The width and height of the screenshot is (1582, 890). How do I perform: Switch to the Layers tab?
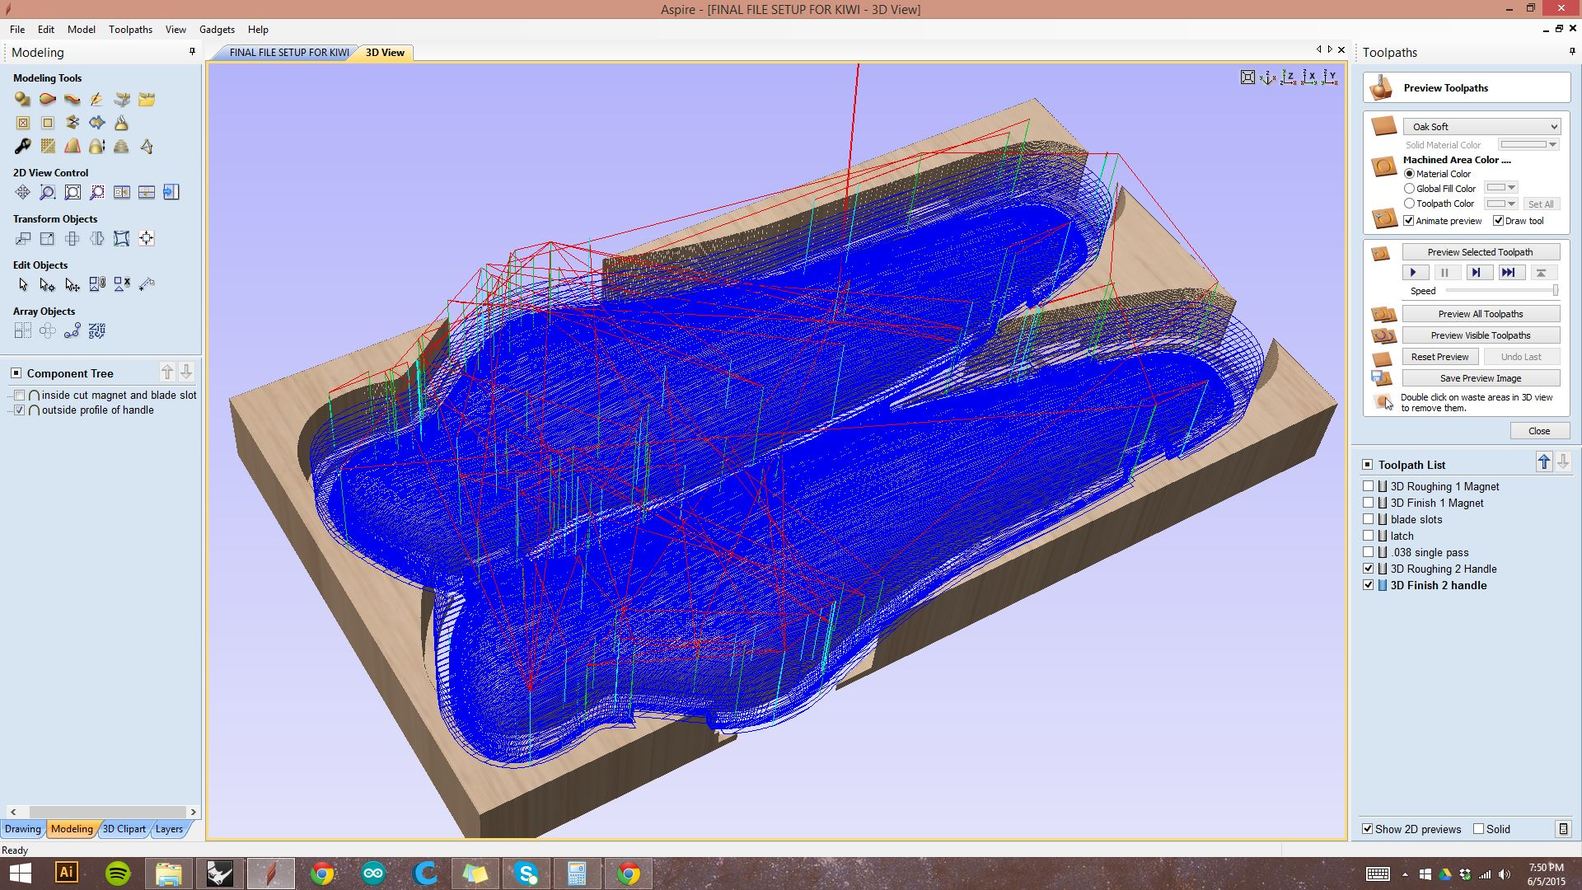pyautogui.click(x=169, y=829)
